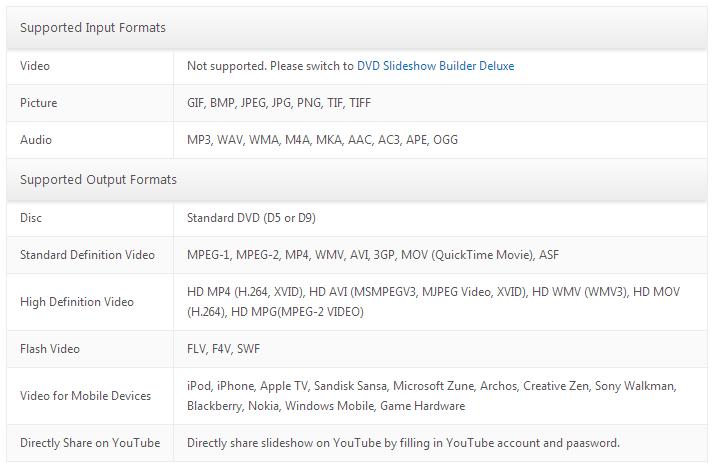
Task: Click the YouTube account sharing description text
Action: [x=403, y=443]
